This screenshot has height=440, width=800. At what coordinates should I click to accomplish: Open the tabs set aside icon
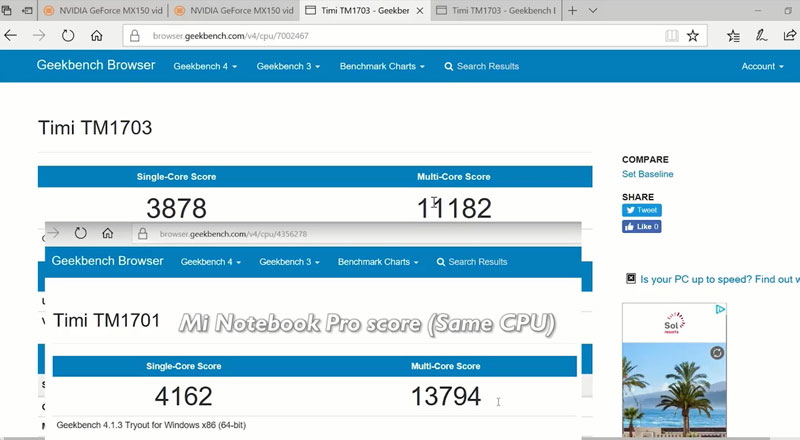[7, 10]
